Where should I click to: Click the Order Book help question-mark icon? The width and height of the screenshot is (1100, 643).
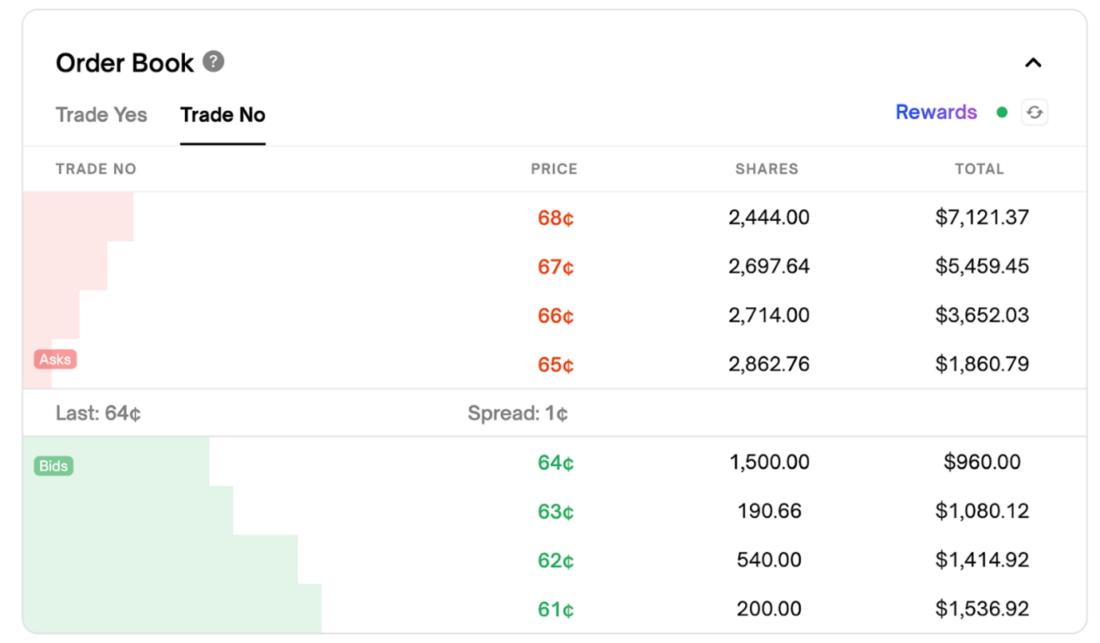point(213,62)
